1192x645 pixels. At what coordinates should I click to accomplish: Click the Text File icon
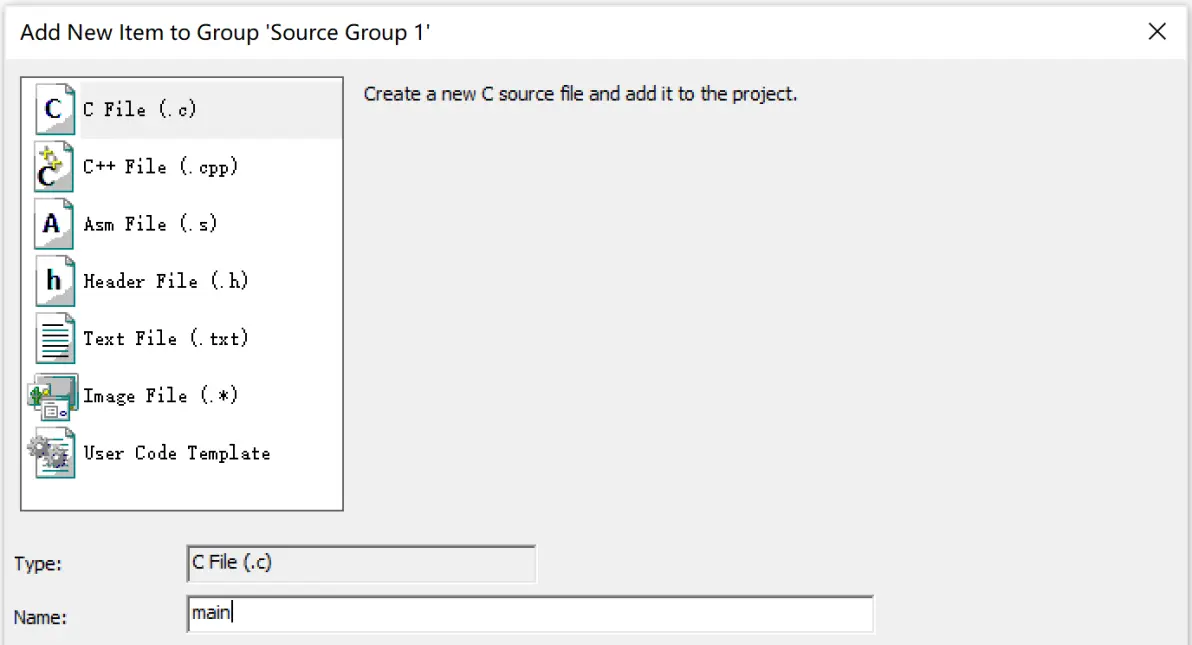click(54, 338)
